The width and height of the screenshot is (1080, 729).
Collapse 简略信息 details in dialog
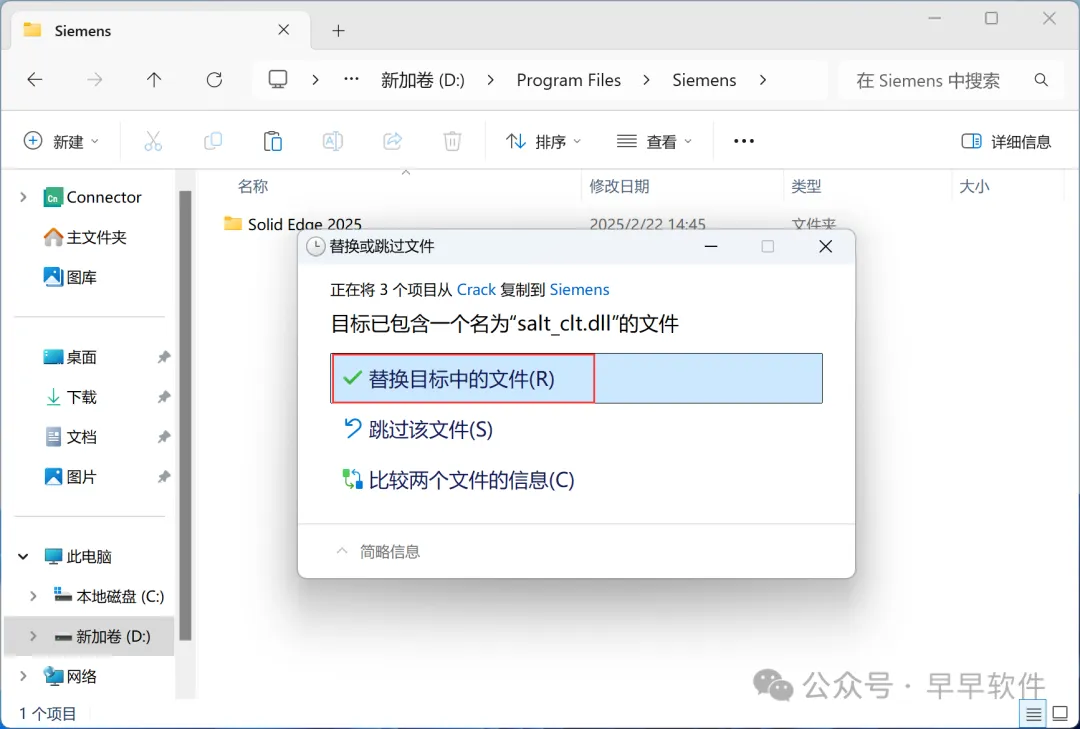377,551
